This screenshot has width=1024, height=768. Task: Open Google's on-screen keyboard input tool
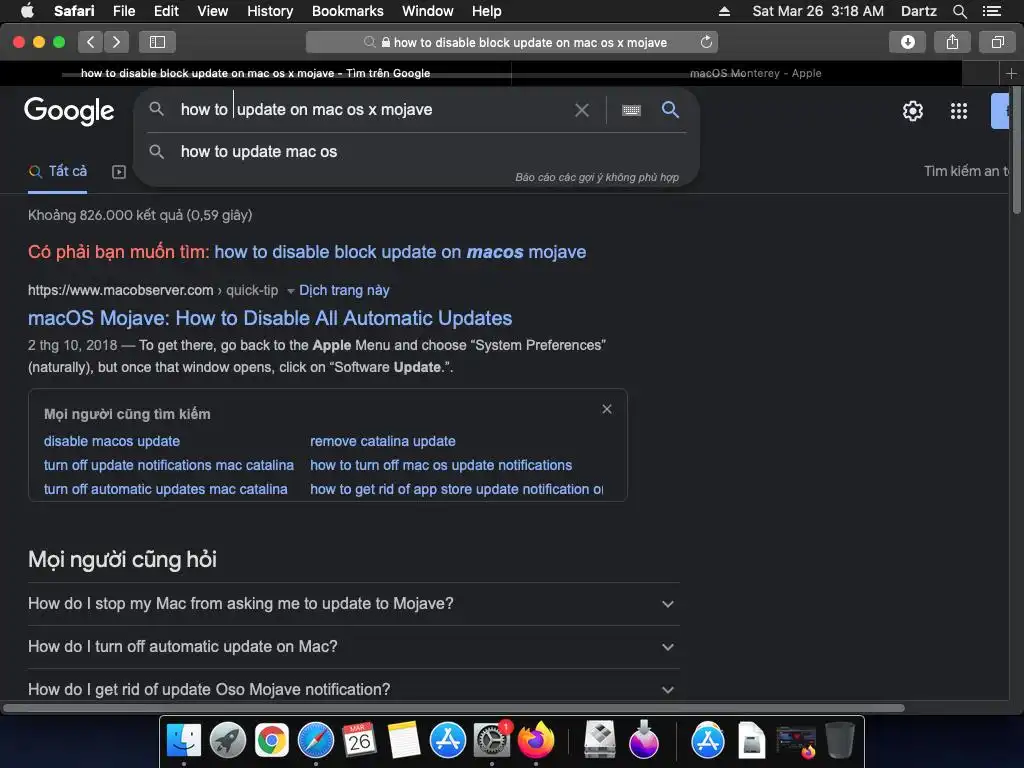(x=631, y=110)
